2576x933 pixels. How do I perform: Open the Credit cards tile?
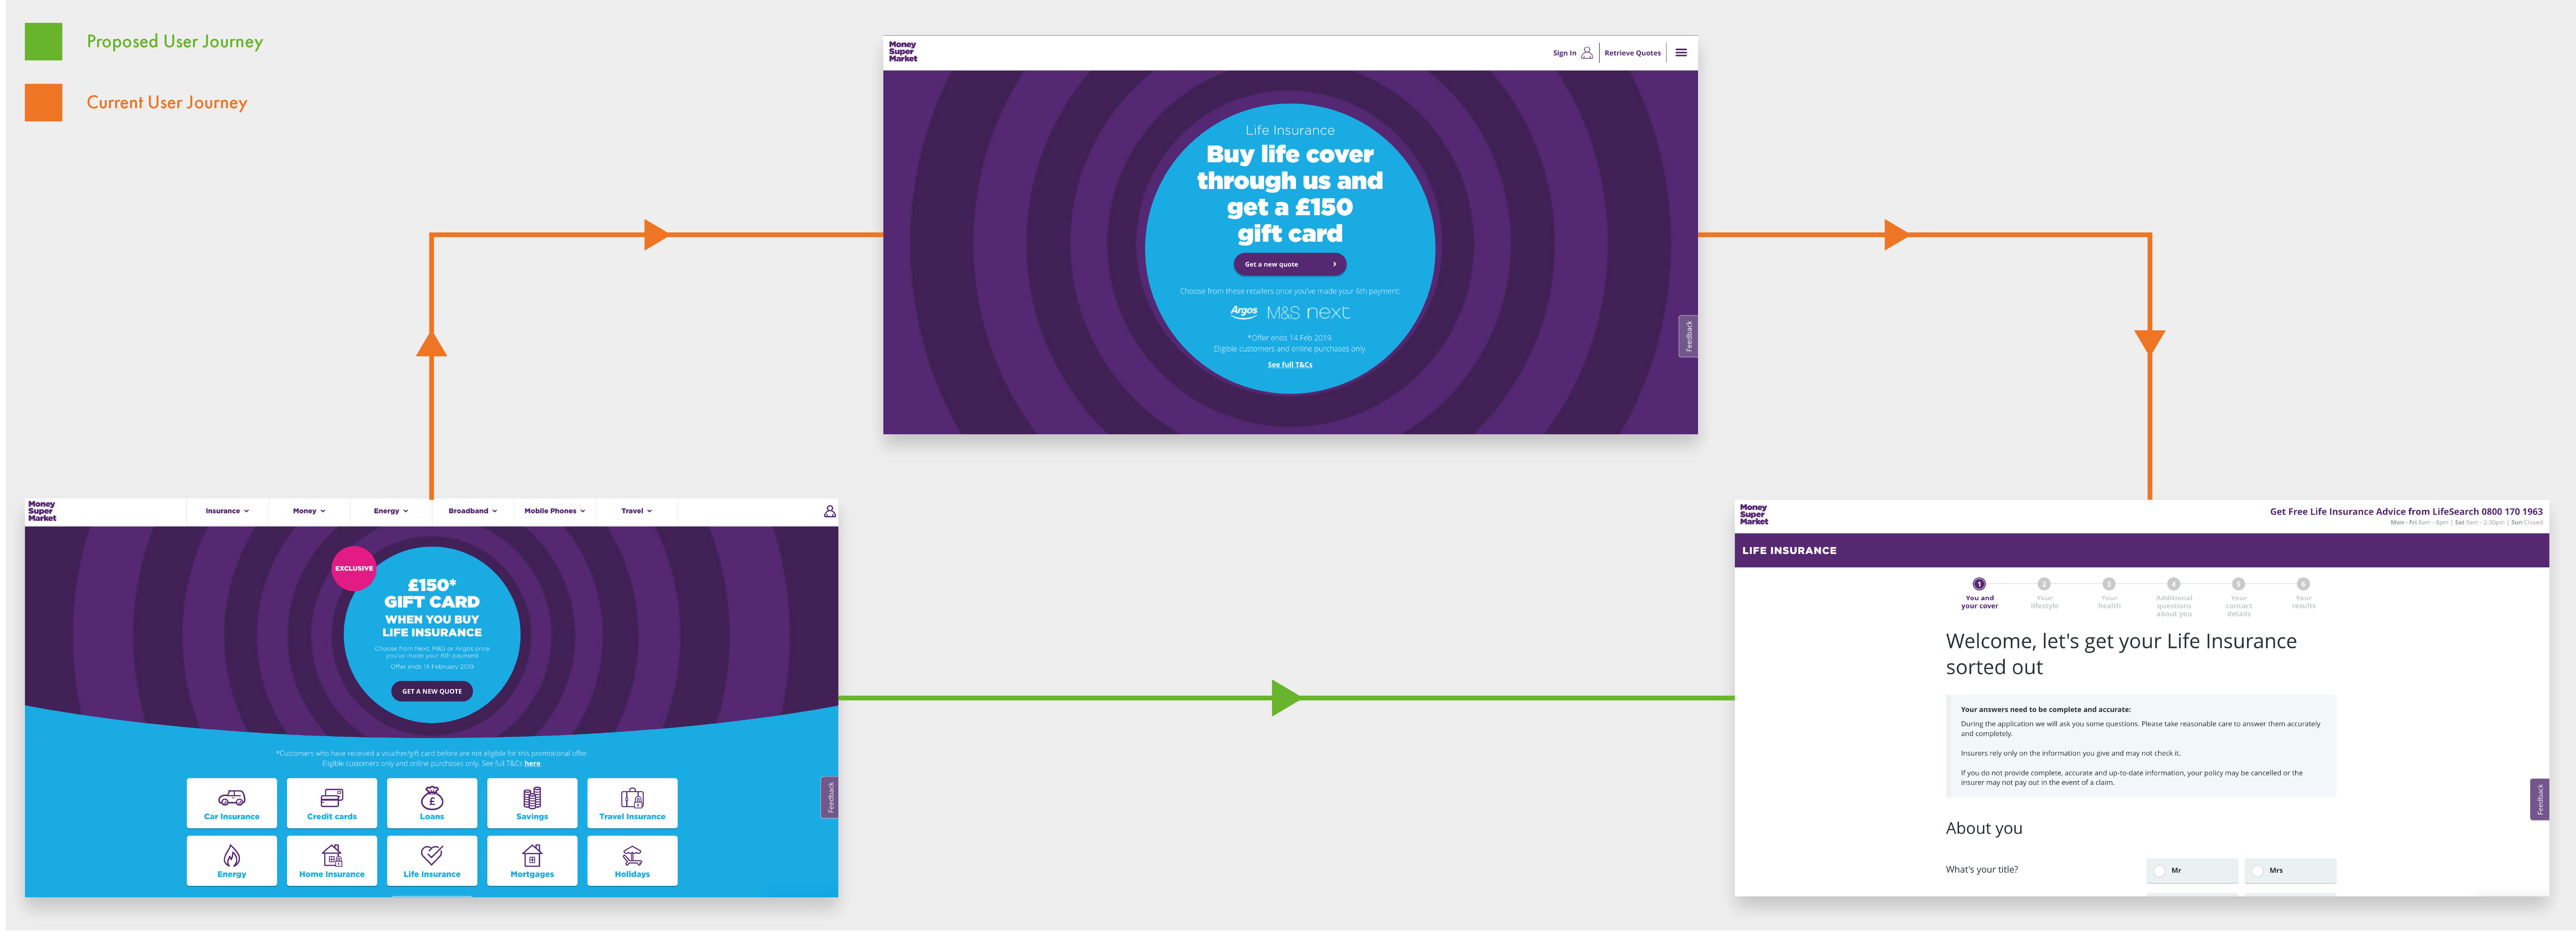(331, 803)
